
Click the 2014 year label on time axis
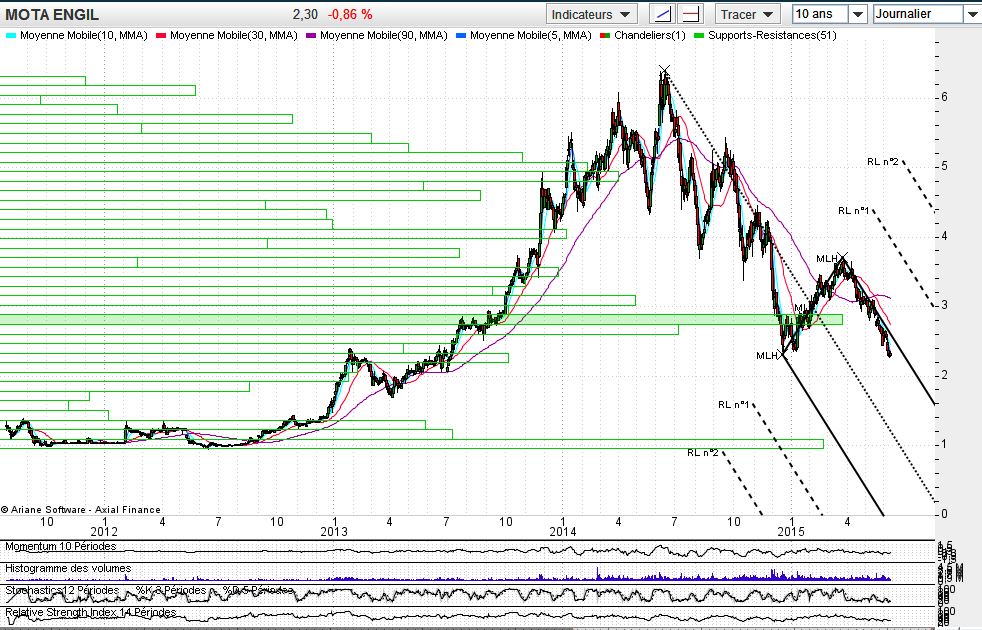562,532
